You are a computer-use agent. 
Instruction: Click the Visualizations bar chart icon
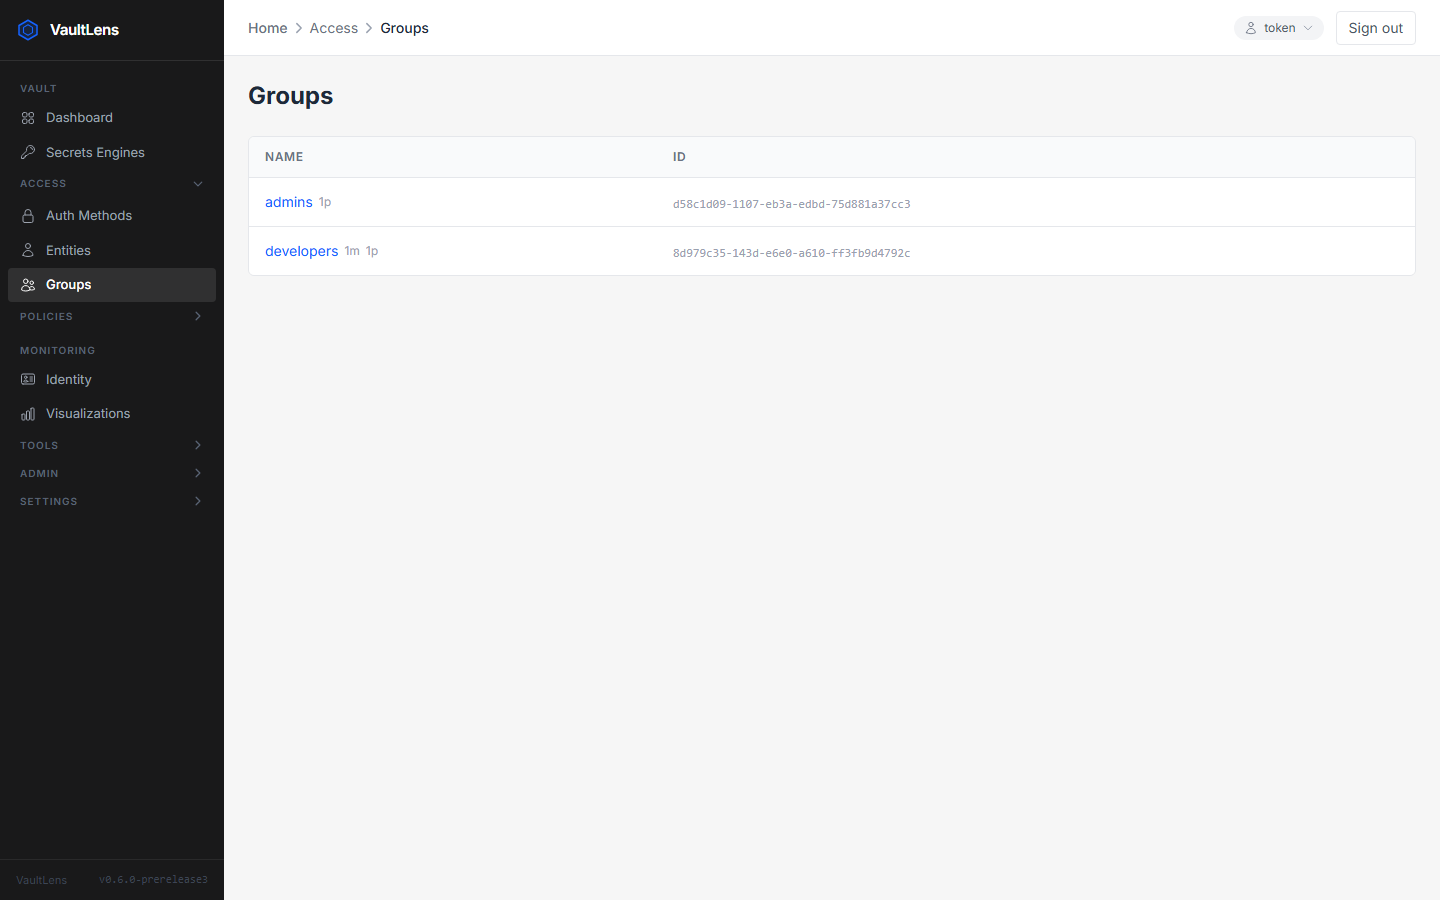[x=28, y=414]
